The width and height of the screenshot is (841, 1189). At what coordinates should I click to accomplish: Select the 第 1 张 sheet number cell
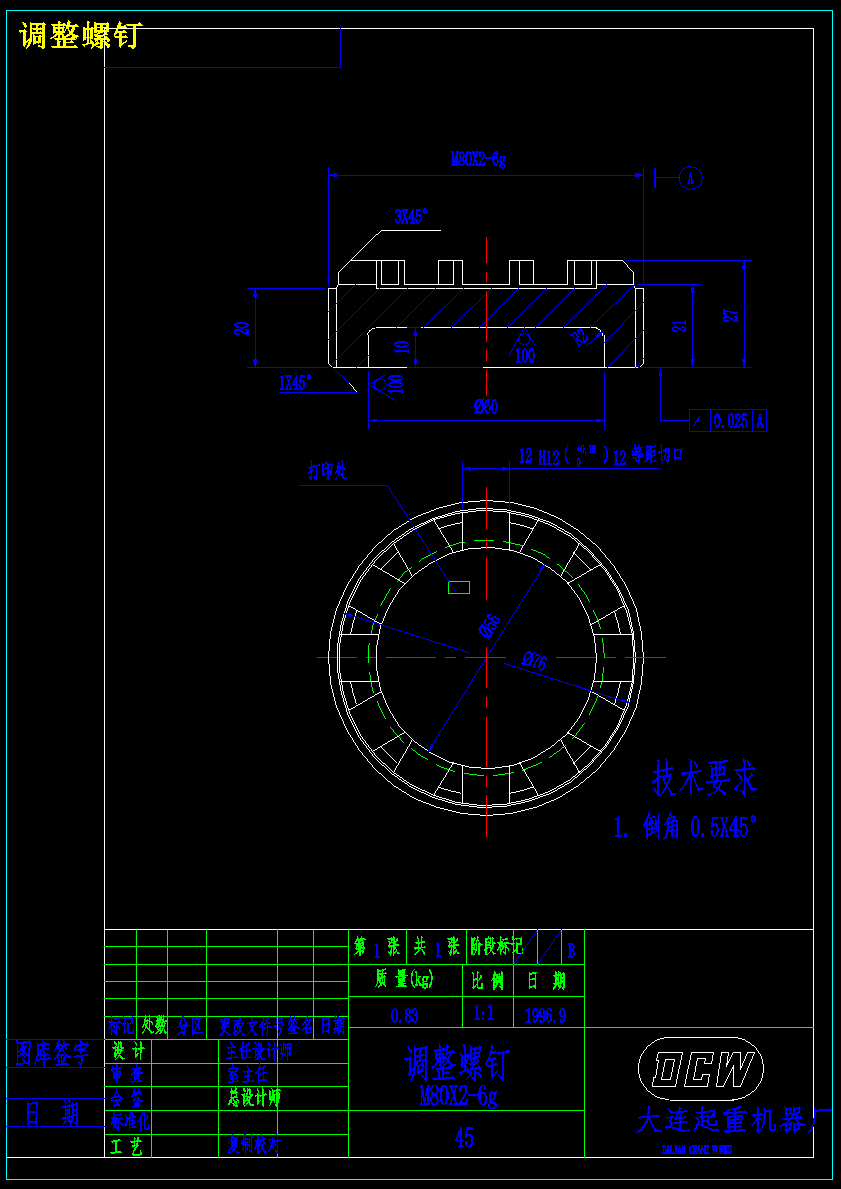[x=377, y=947]
